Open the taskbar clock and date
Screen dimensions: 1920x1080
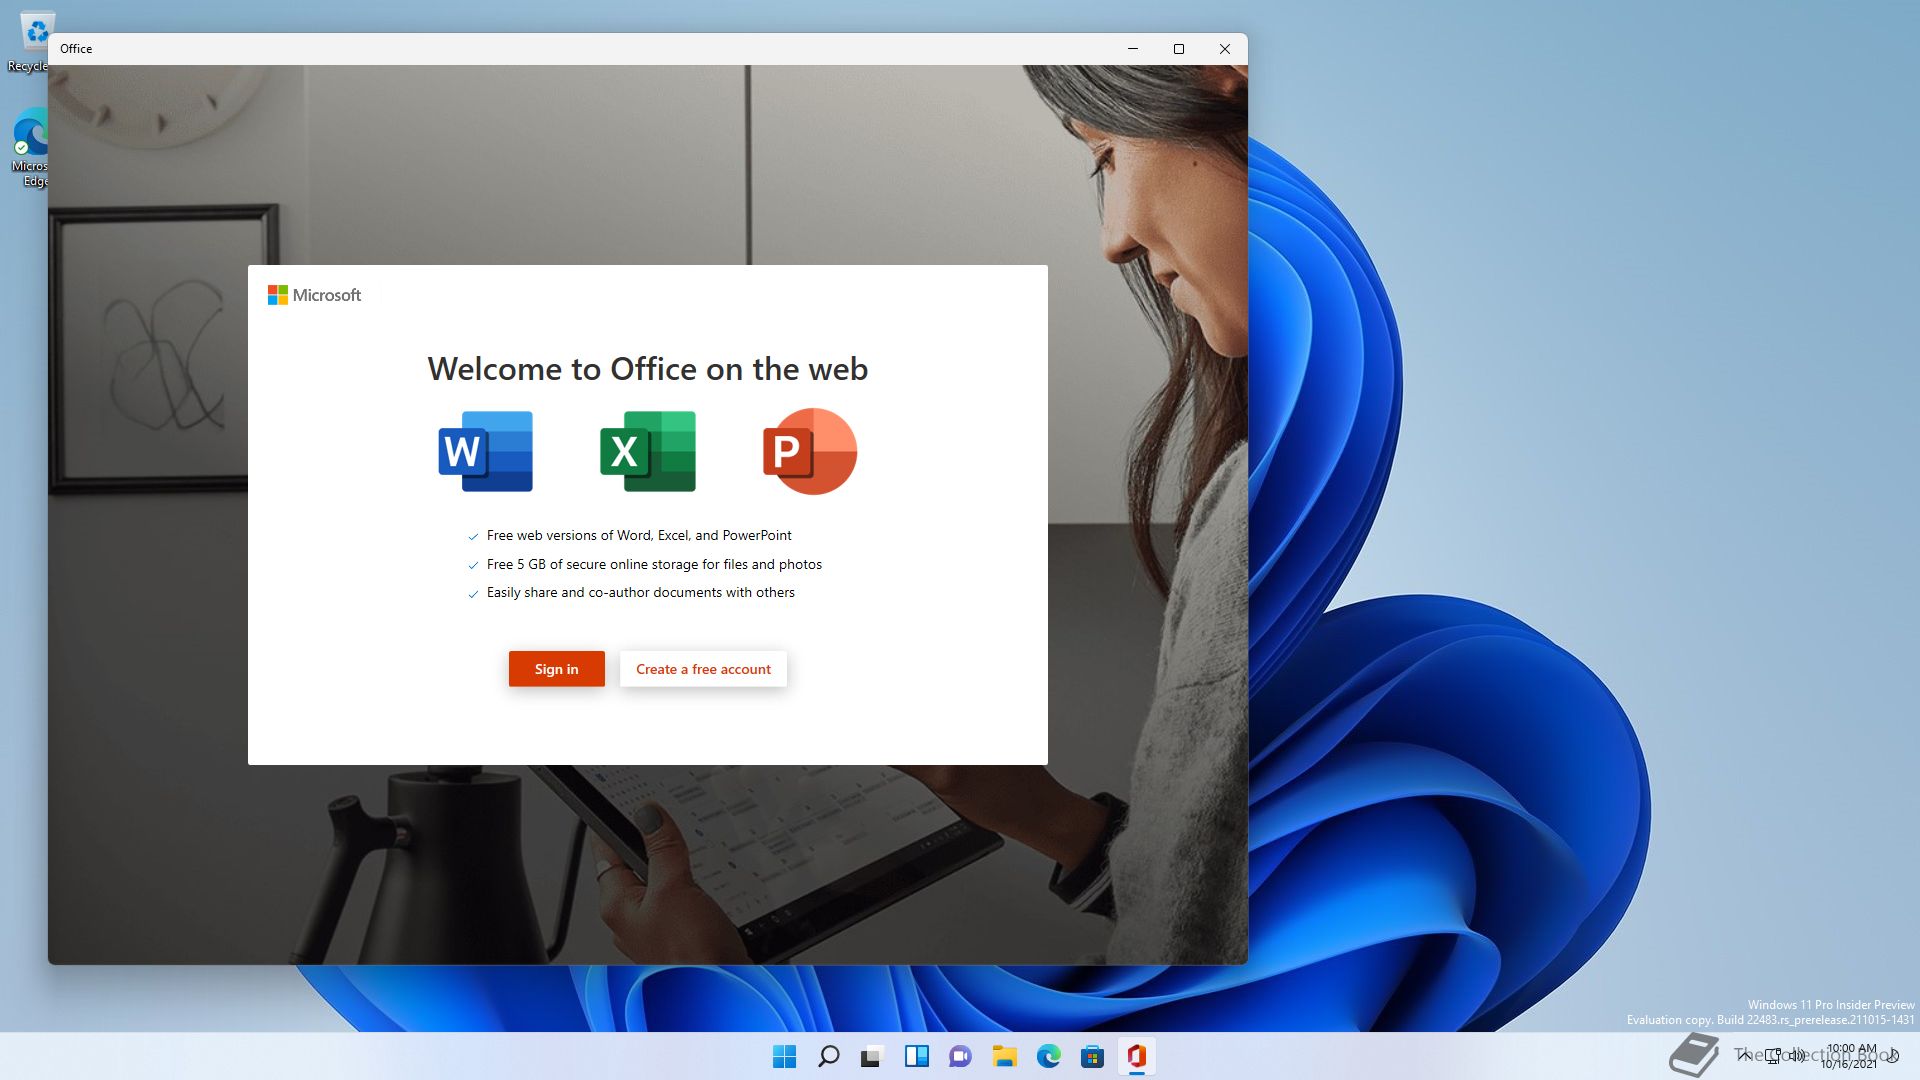tap(1850, 1056)
